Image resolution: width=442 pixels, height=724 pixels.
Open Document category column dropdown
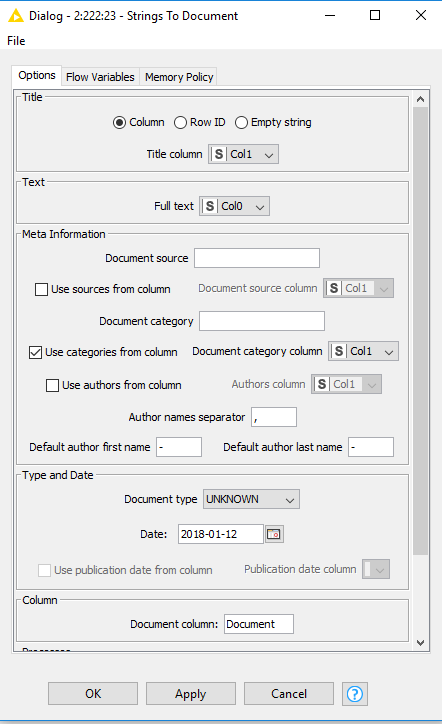(363, 351)
